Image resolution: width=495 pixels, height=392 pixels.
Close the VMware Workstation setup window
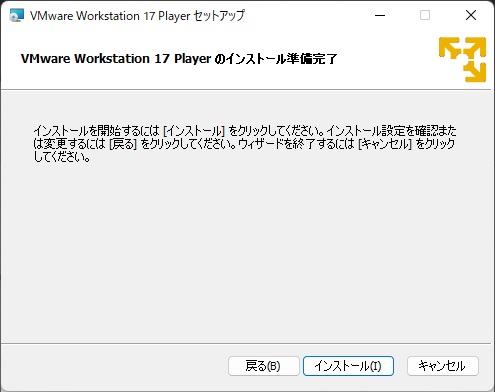click(471, 15)
